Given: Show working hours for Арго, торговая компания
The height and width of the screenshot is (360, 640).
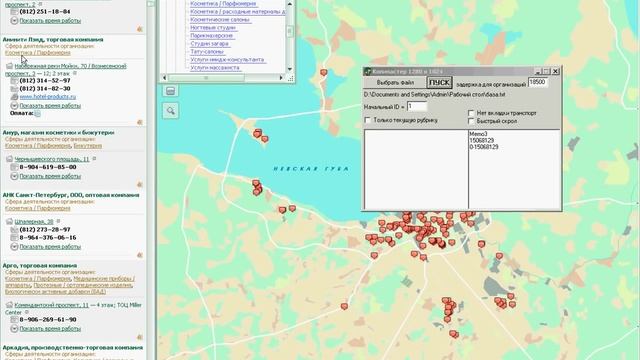Looking at the screenshot, I should coord(50,329).
